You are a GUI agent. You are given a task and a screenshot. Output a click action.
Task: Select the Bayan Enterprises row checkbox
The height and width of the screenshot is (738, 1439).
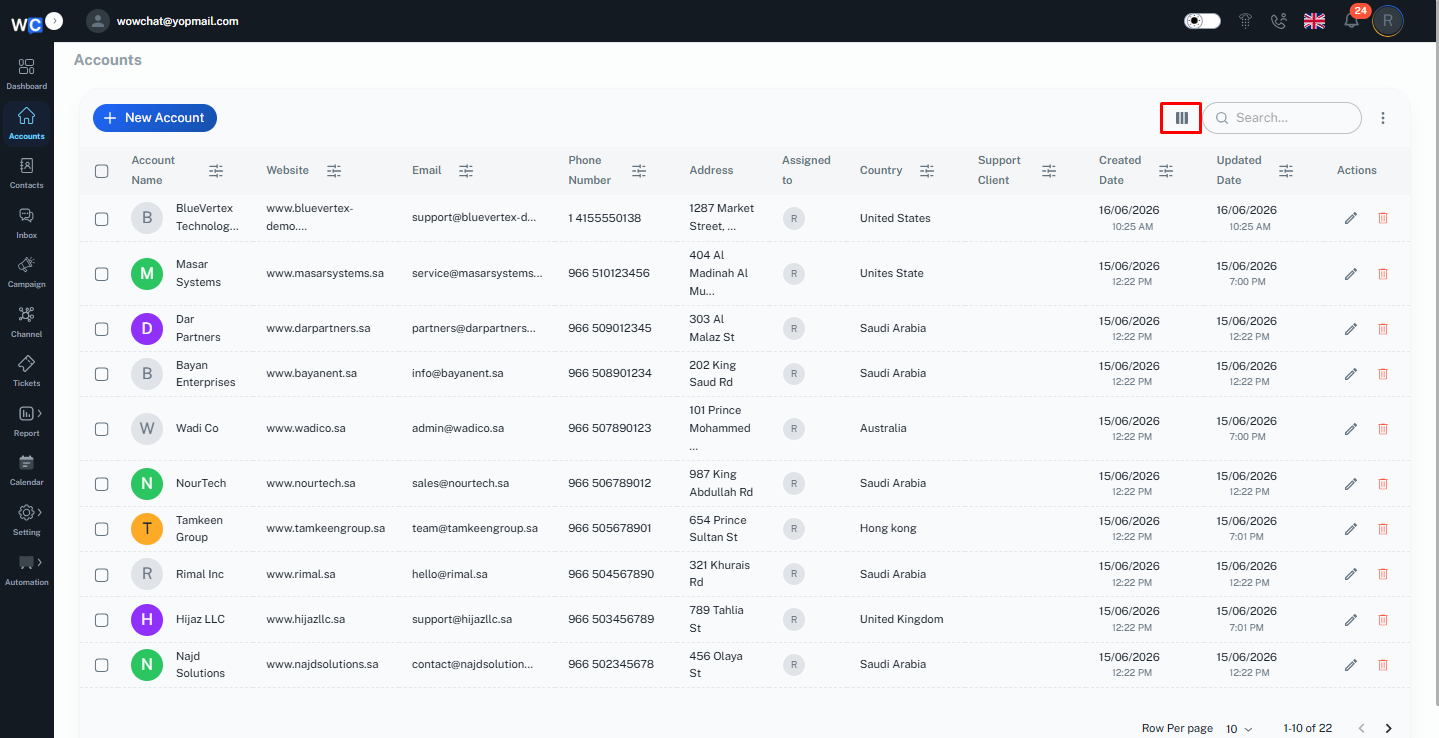pos(101,374)
